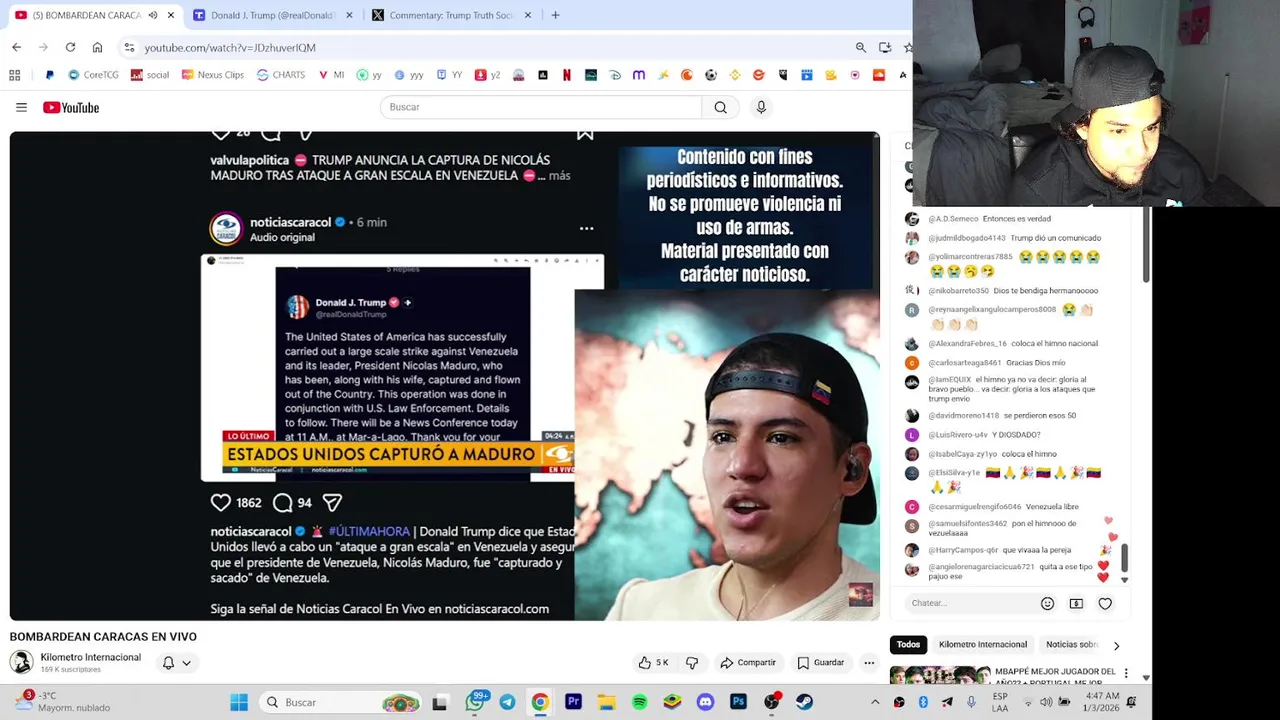The height and width of the screenshot is (720, 1280).
Task: Start voice search with microphone icon
Action: click(x=761, y=107)
